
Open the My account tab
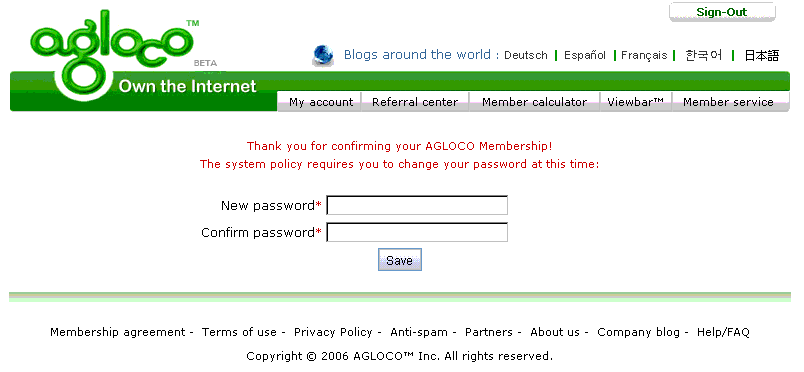320,102
